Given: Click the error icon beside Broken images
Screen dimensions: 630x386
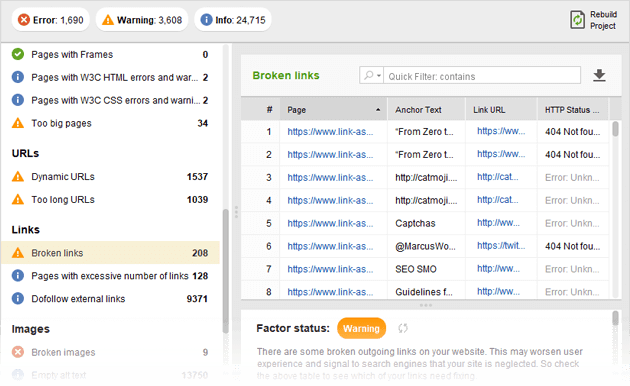Looking at the screenshot, I should pos(18,352).
